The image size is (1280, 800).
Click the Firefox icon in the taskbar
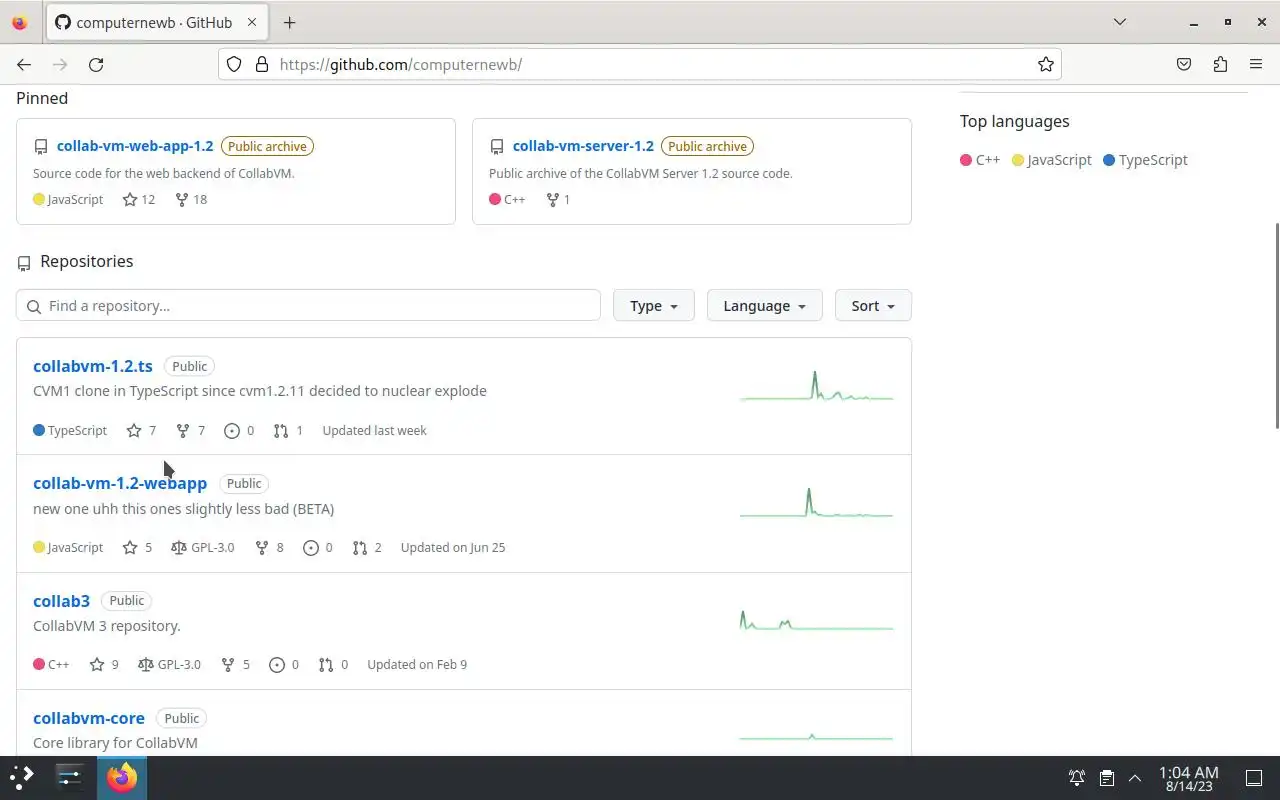tap(122, 777)
